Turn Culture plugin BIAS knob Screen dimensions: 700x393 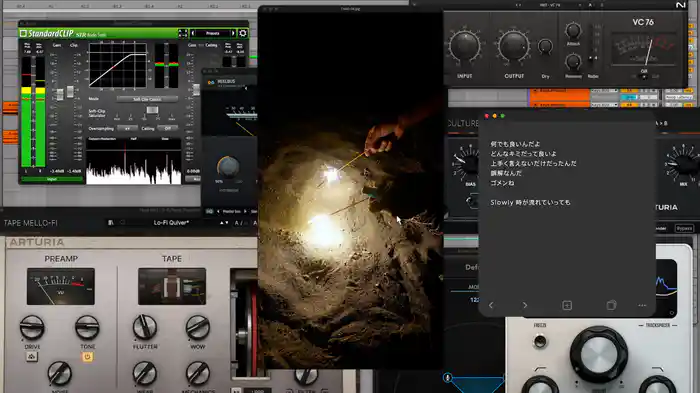tap(468, 163)
